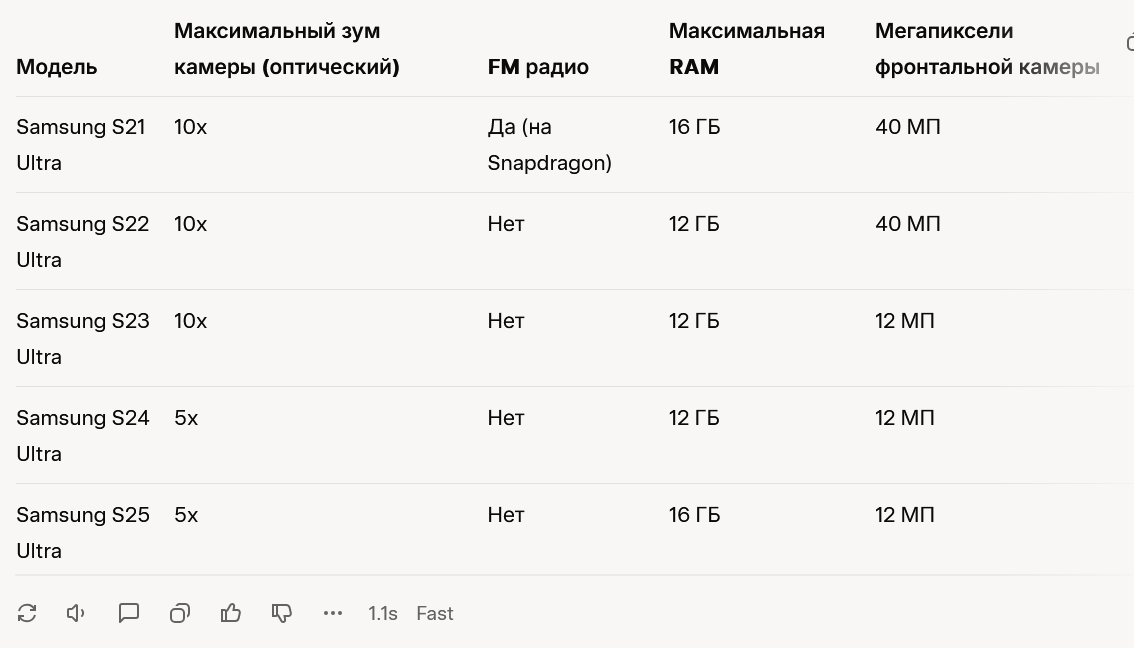Click the Fast model label
Screen dimensions: 1134x648
tap(435, 613)
